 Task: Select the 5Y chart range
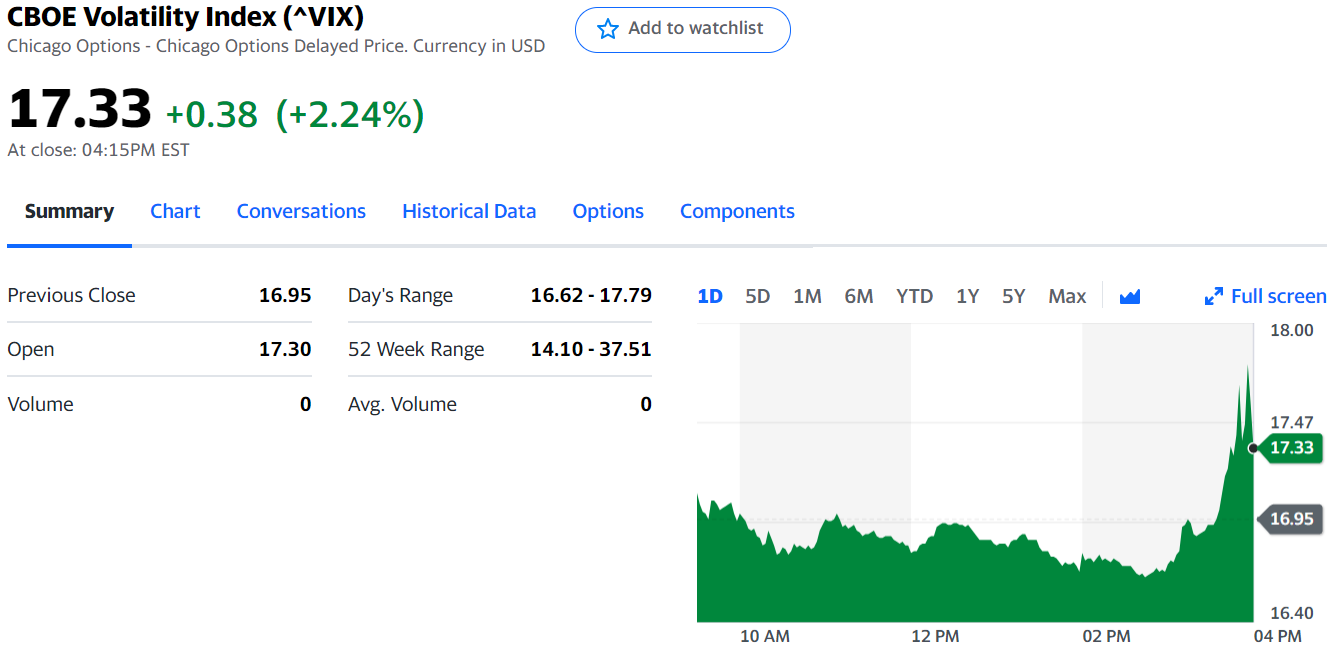(x=1014, y=296)
